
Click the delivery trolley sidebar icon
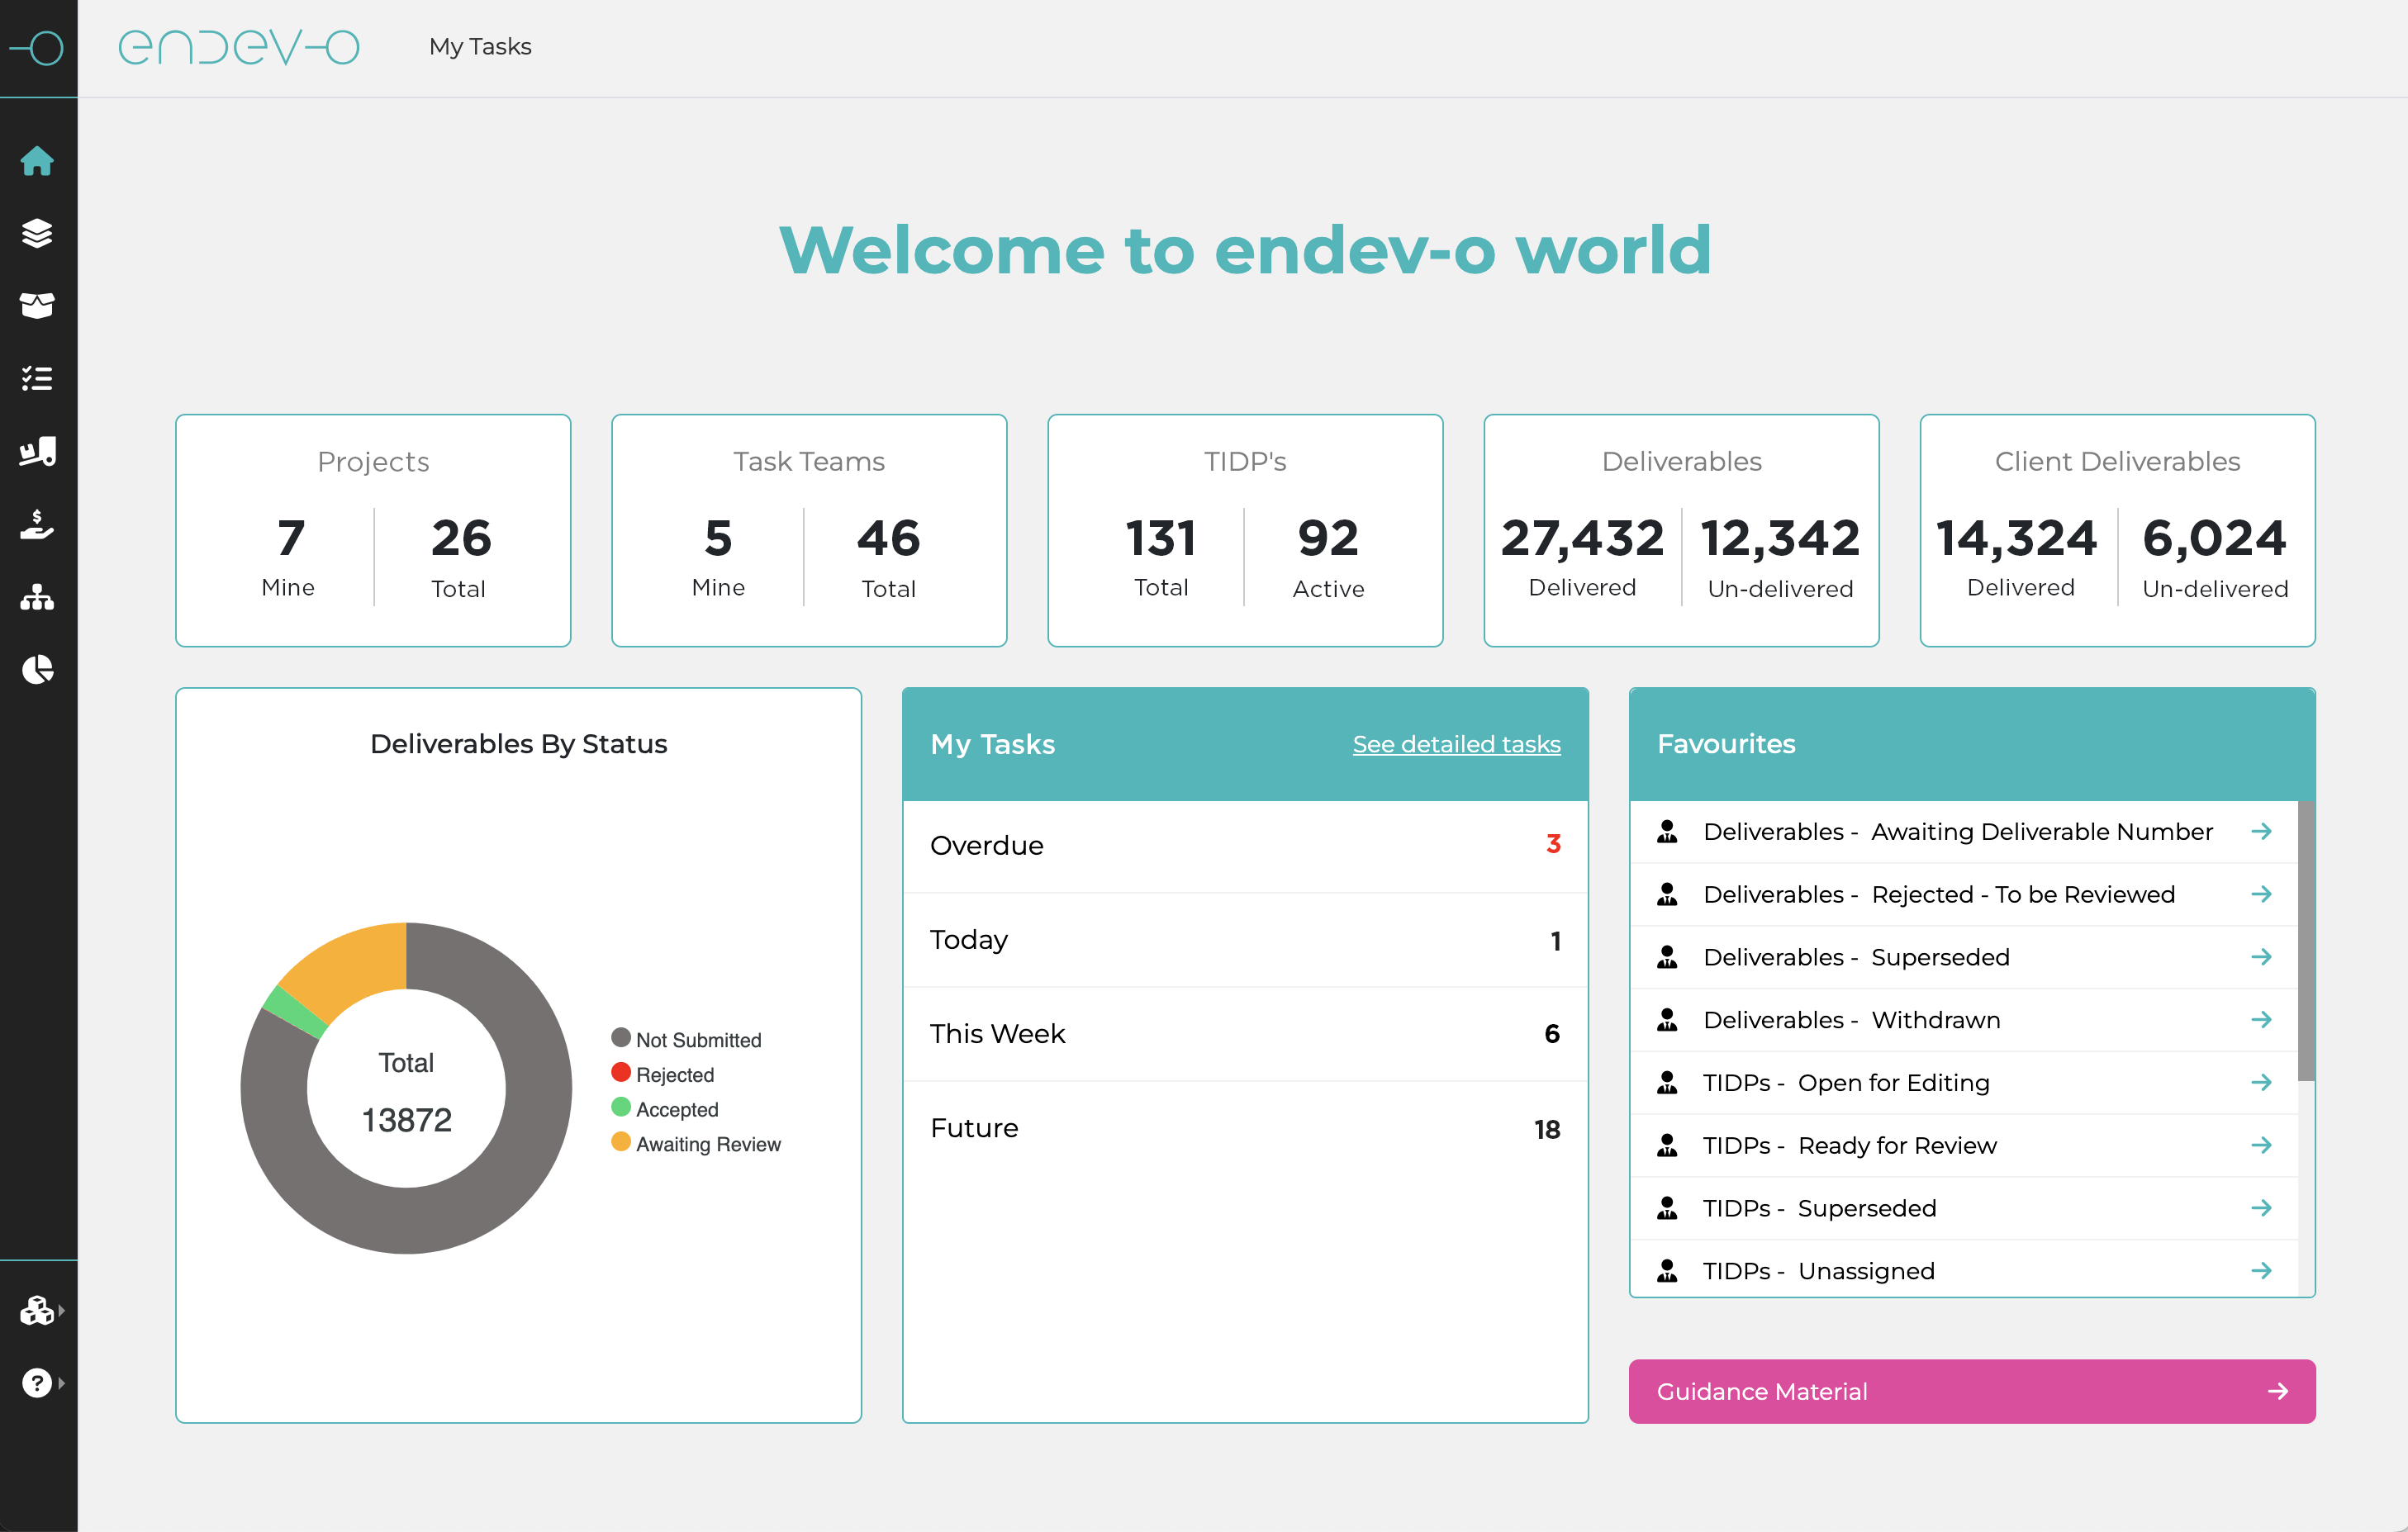point(37,451)
